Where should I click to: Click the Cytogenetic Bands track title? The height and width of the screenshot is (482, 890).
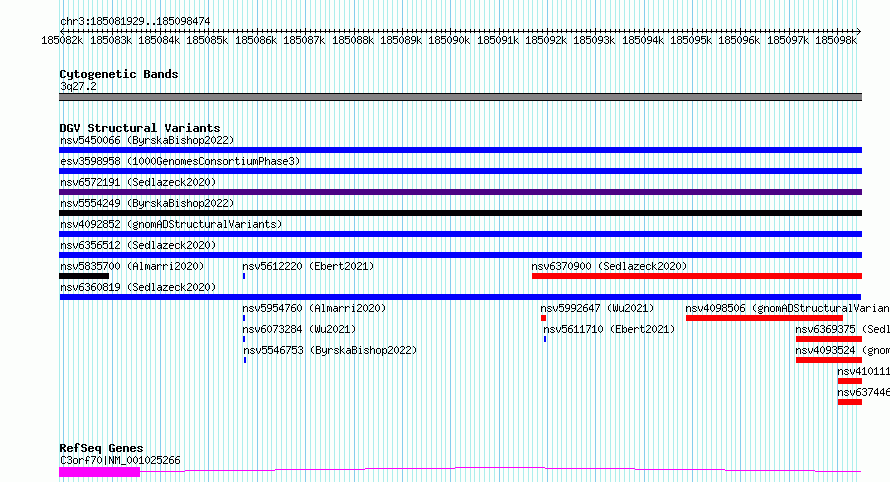click(119, 74)
